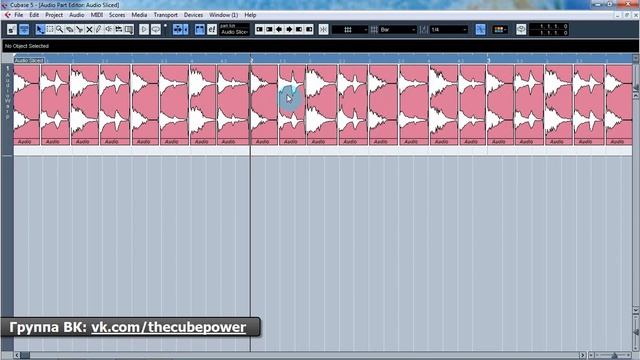This screenshot has height=360, width=640.
Task: Toggle Snap to Zero Crossing
Action: coord(323,29)
